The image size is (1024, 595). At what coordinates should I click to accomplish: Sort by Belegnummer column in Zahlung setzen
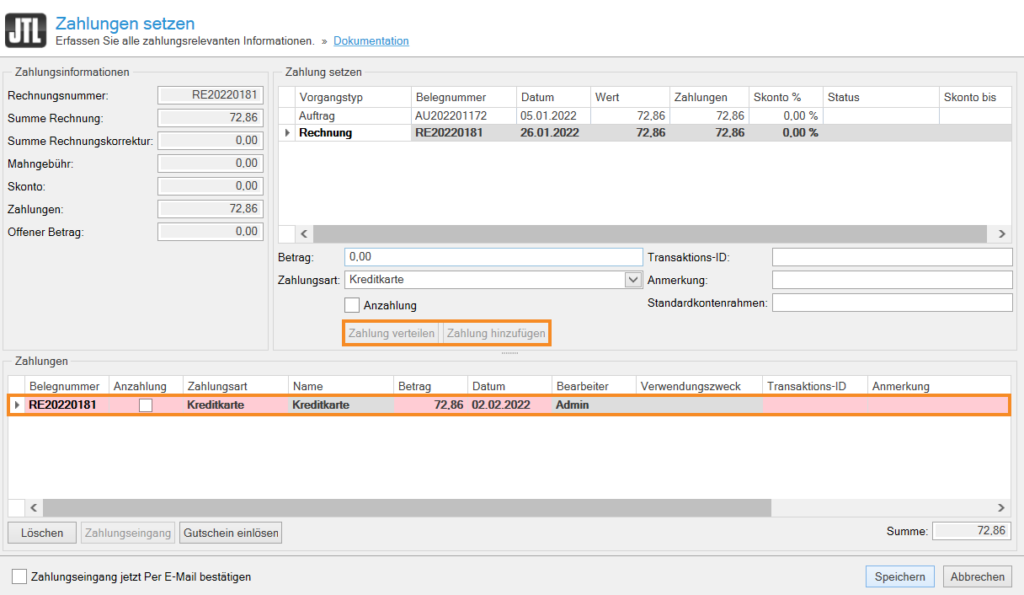point(450,97)
